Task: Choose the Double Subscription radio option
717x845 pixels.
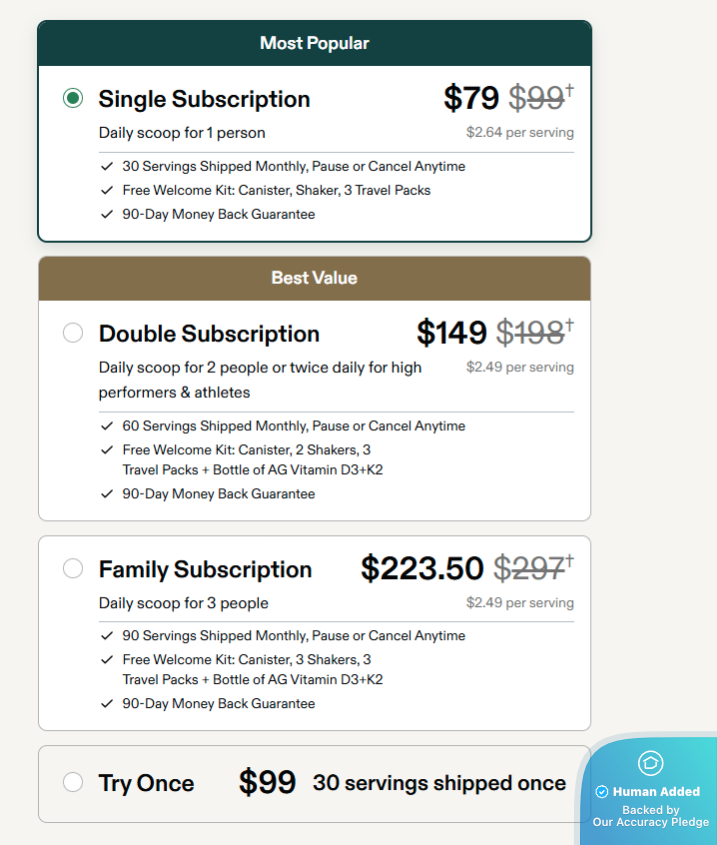Action: 73,333
